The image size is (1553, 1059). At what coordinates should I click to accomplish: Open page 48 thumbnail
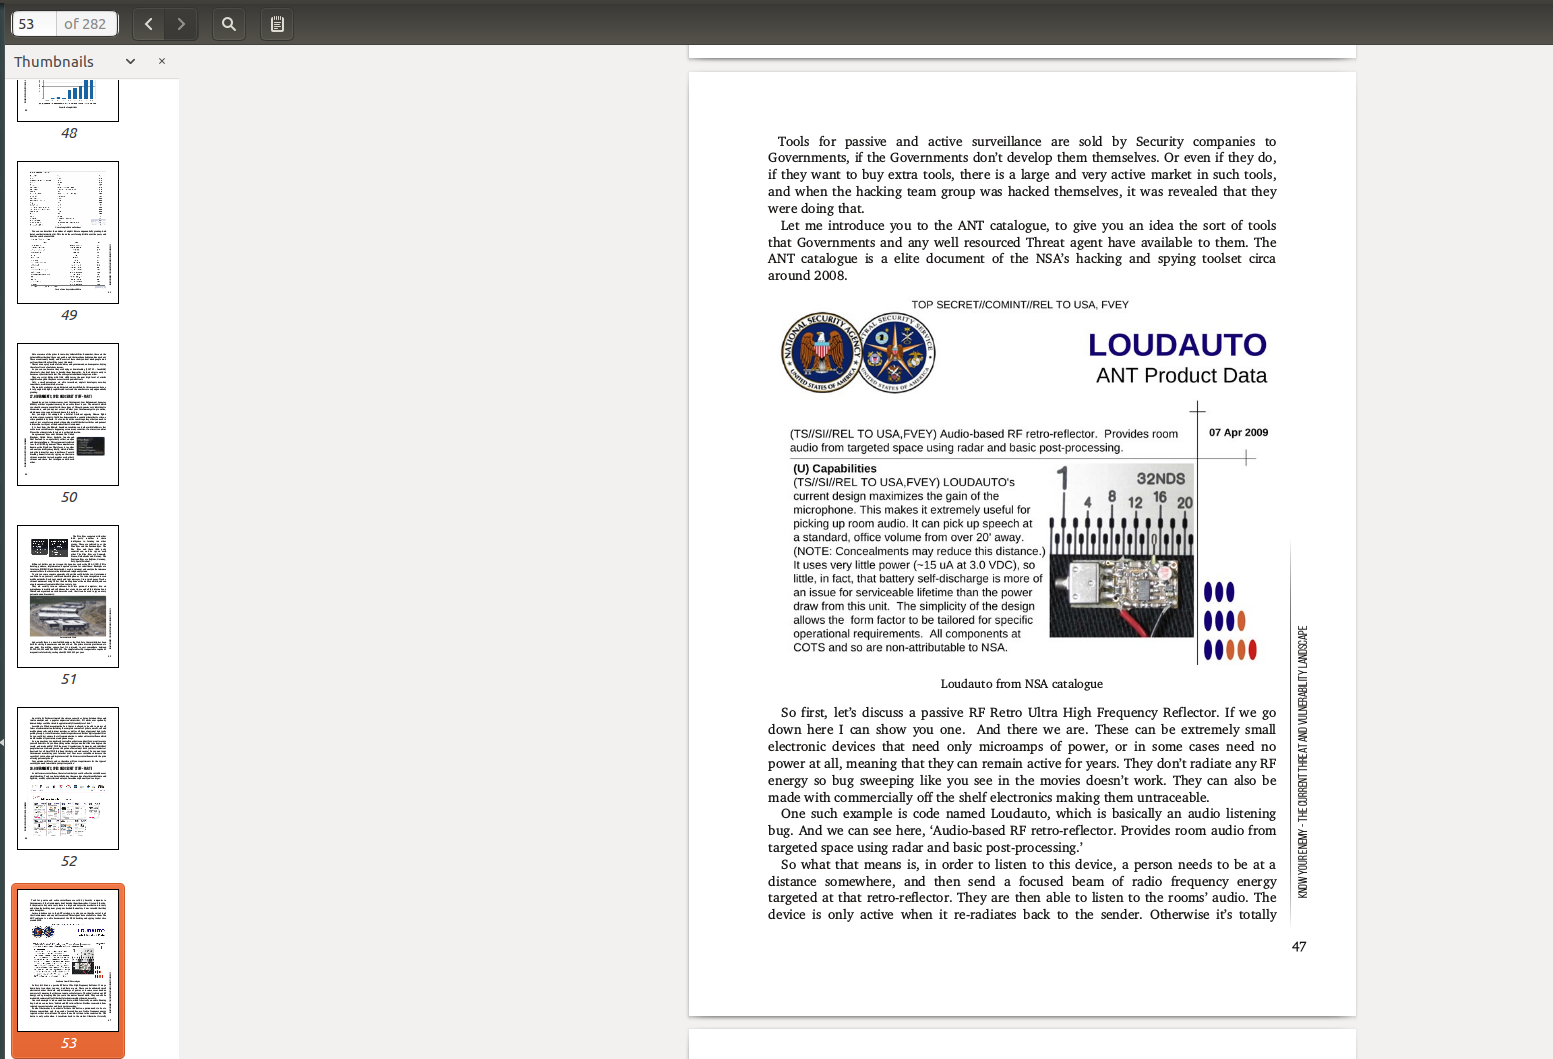[68, 100]
